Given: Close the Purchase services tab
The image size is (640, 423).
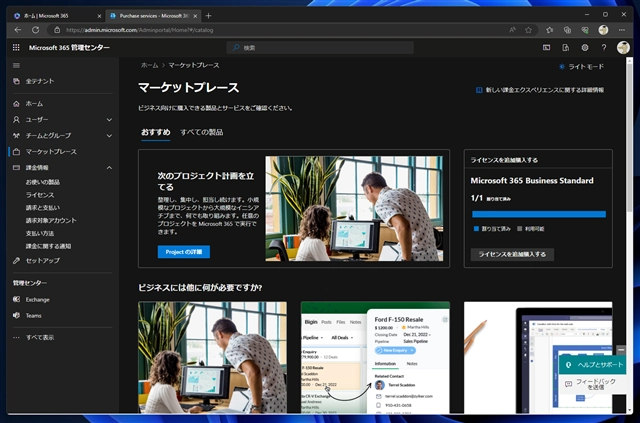Looking at the screenshot, I should 195,16.
